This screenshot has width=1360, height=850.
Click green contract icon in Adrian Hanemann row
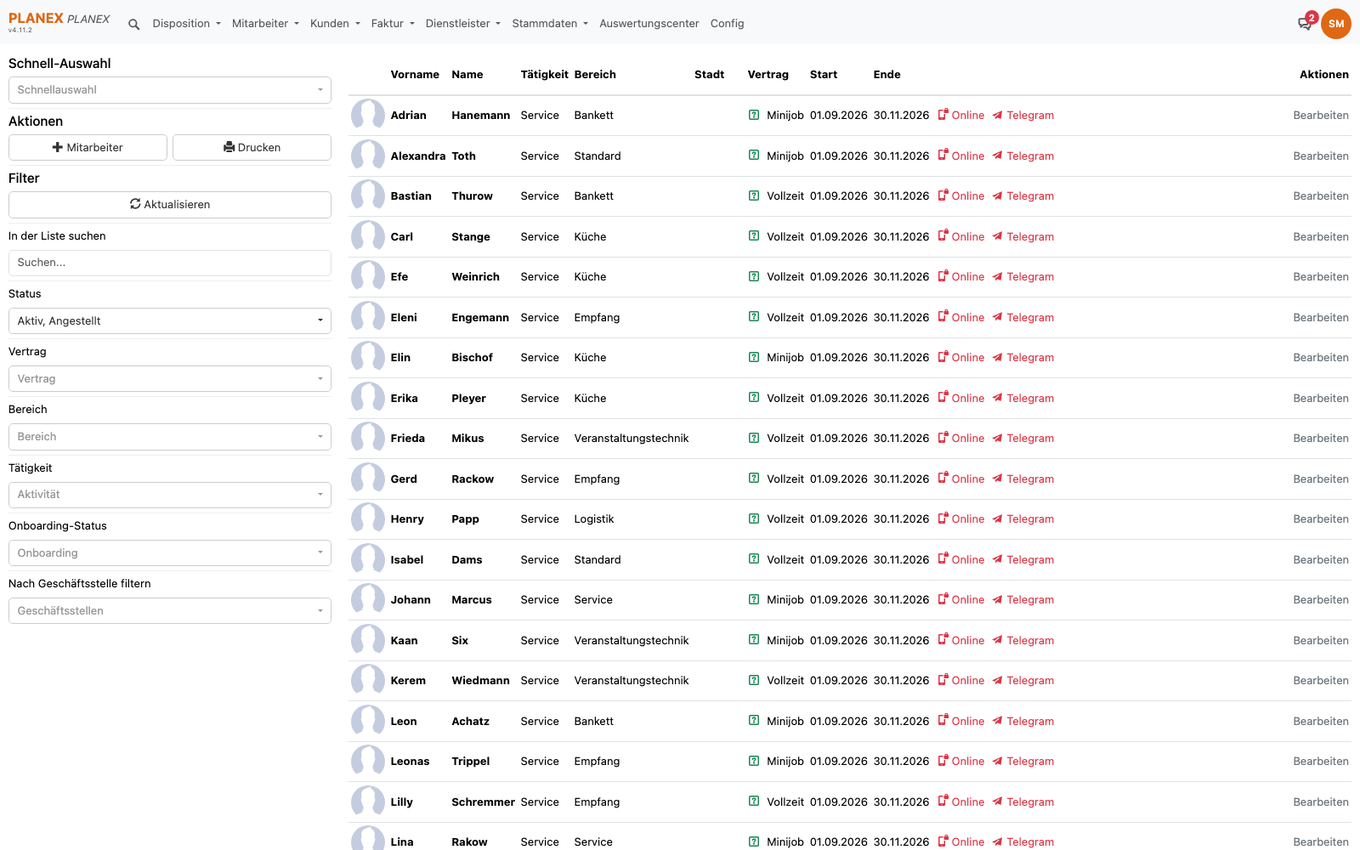[x=754, y=115]
